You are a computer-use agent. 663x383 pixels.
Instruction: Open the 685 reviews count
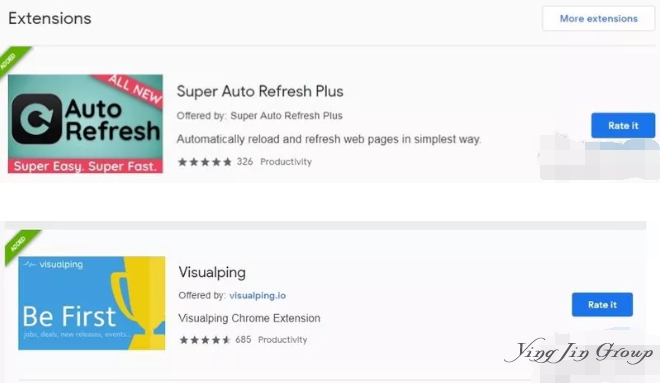tap(243, 339)
